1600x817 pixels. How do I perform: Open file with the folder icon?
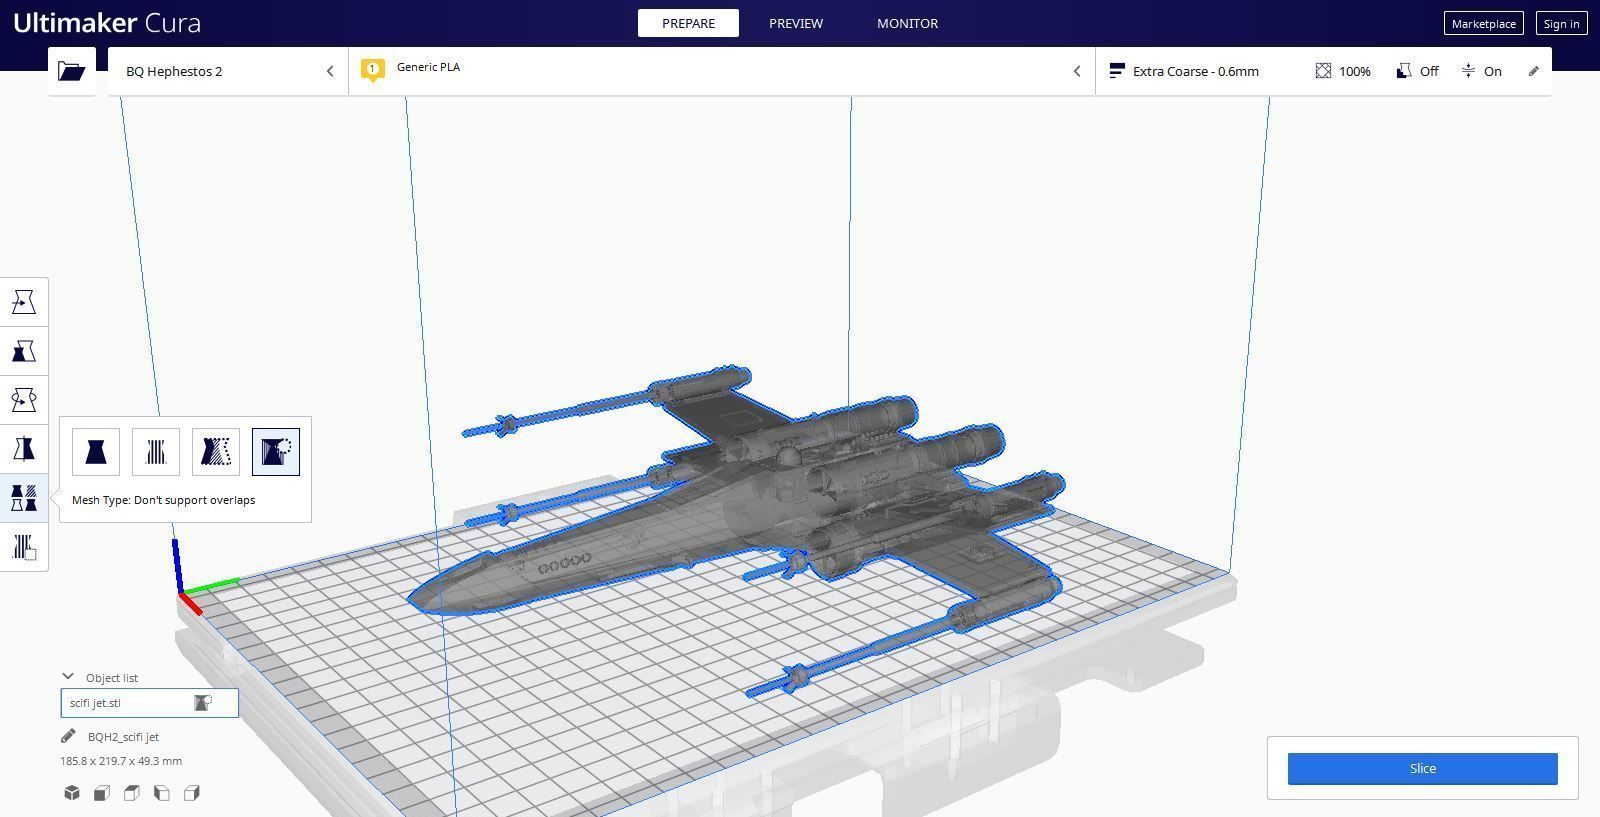coord(71,71)
